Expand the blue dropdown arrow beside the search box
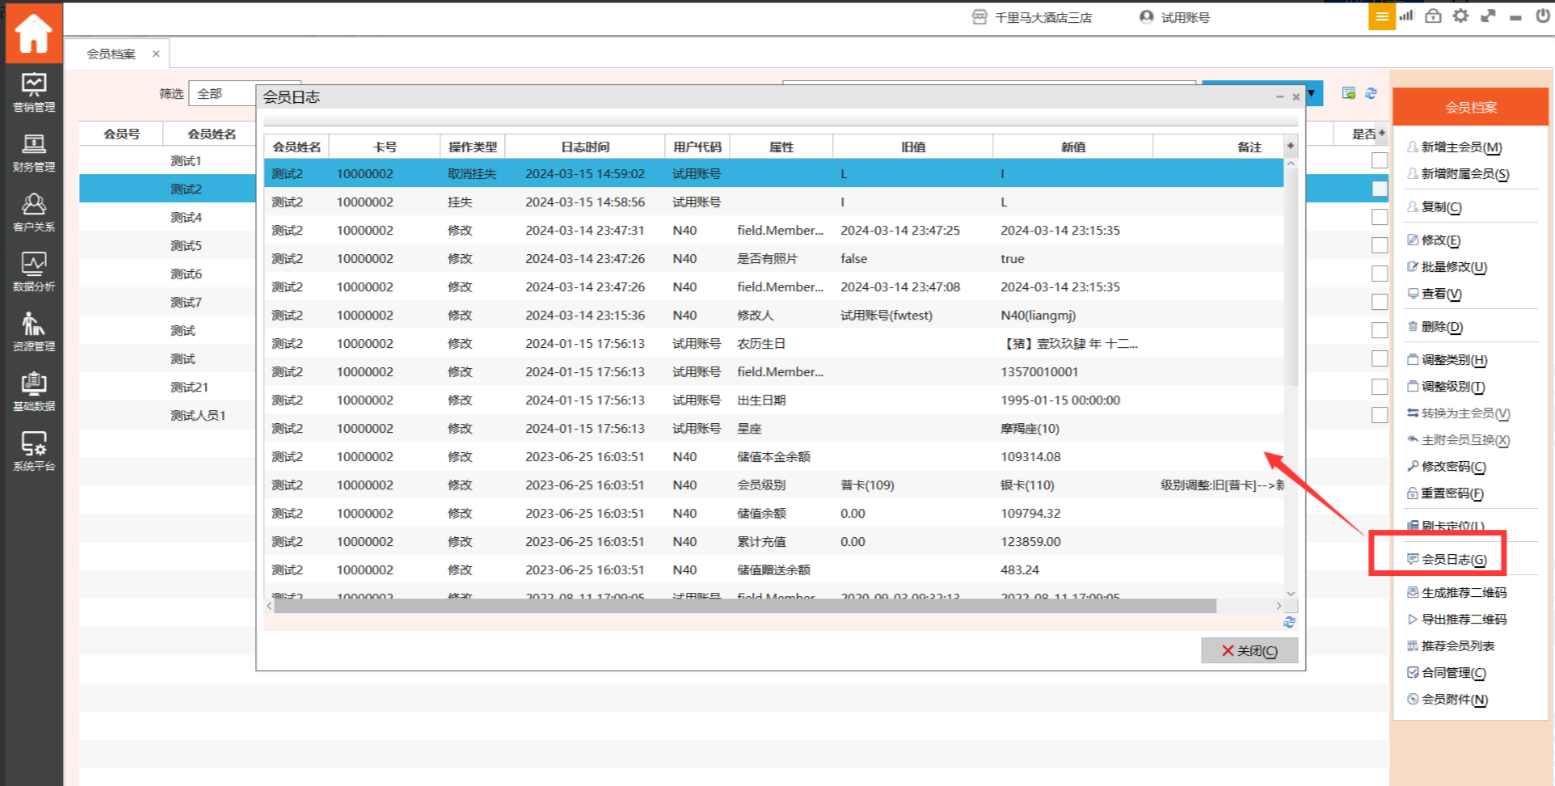This screenshot has width=1555, height=786. (1311, 93)
